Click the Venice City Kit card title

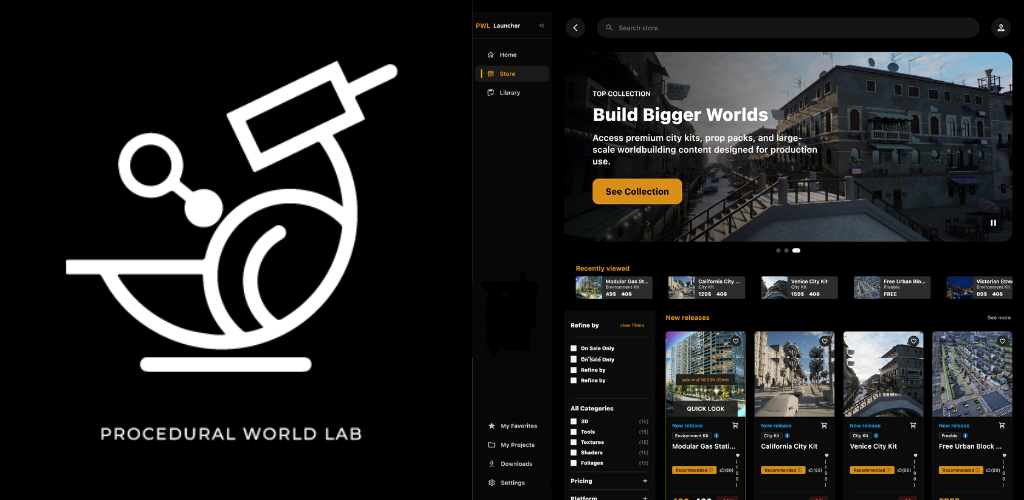click(x=873, y=447)
